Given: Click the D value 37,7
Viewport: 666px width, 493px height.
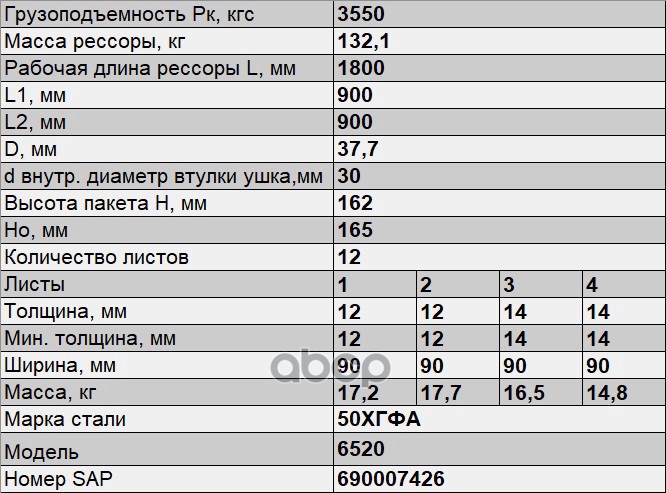Looking at the screenshot, I should pyautogui.click(x=358, y=149).
